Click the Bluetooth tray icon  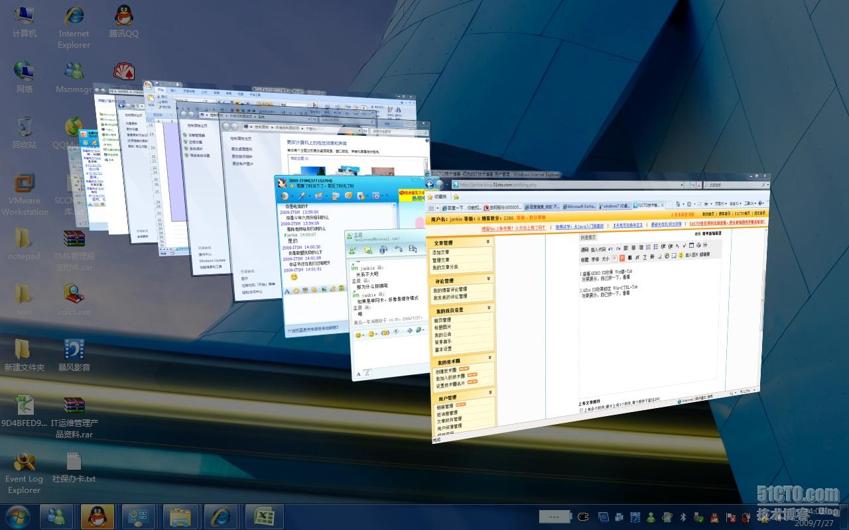tap(683, 518)
